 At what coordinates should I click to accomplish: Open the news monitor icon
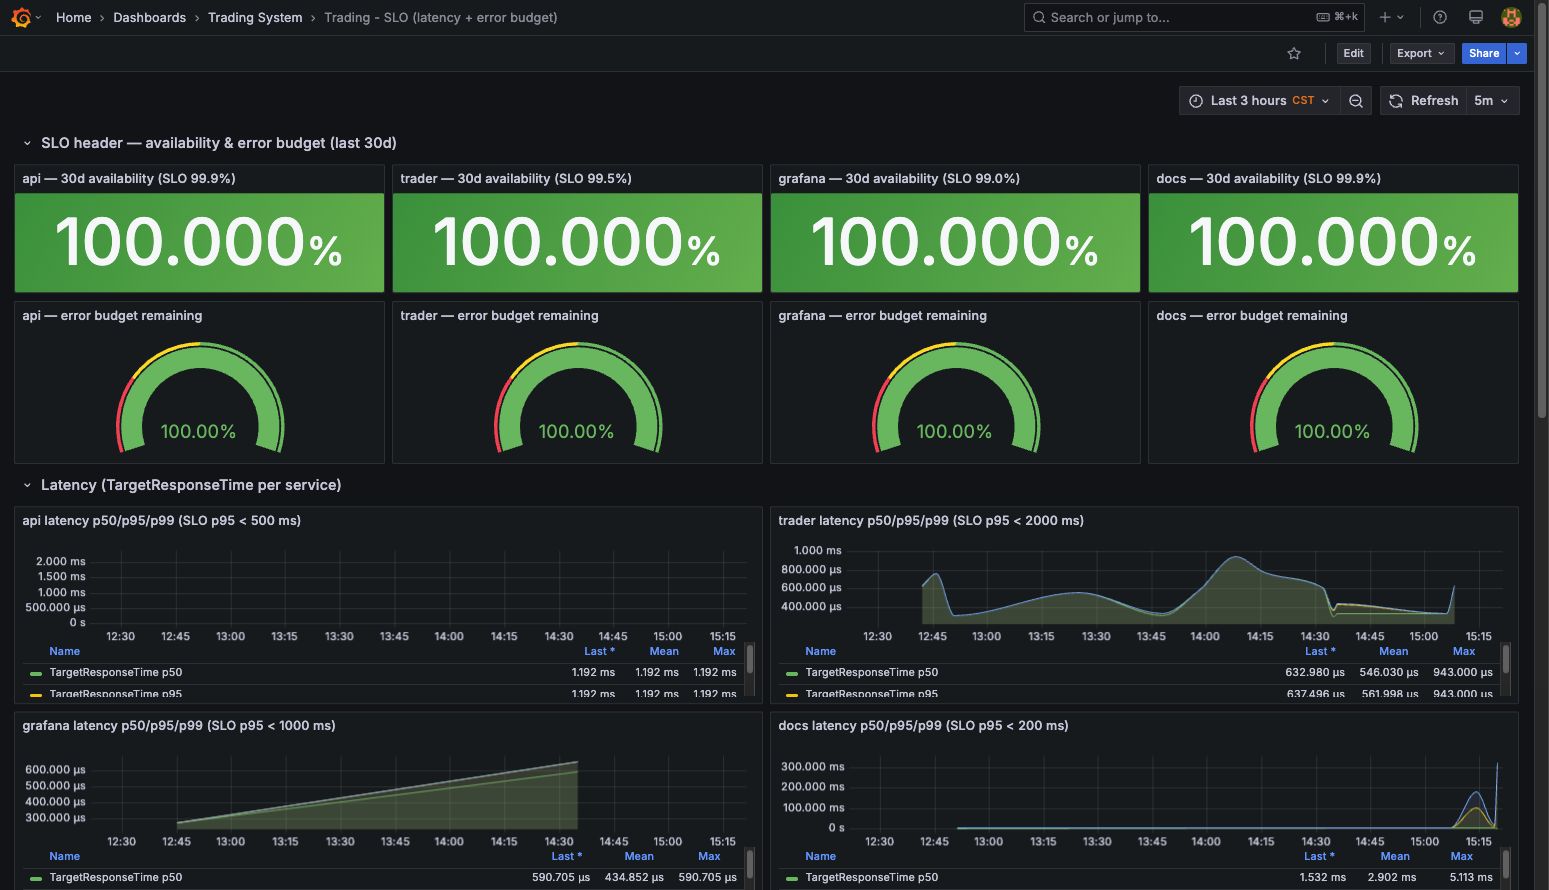[x=1475, y=17]
